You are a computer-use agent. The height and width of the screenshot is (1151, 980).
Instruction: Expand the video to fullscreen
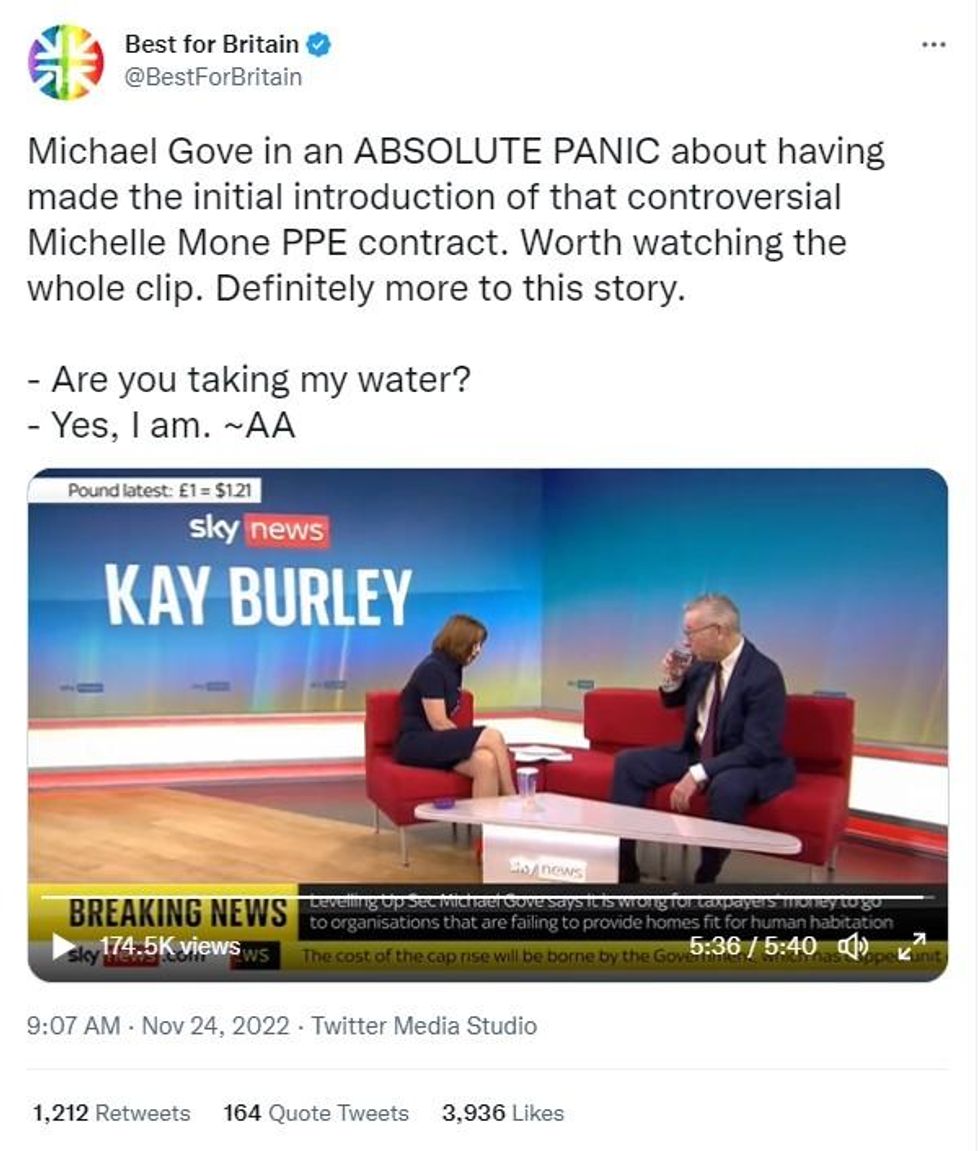click(912, 946)
